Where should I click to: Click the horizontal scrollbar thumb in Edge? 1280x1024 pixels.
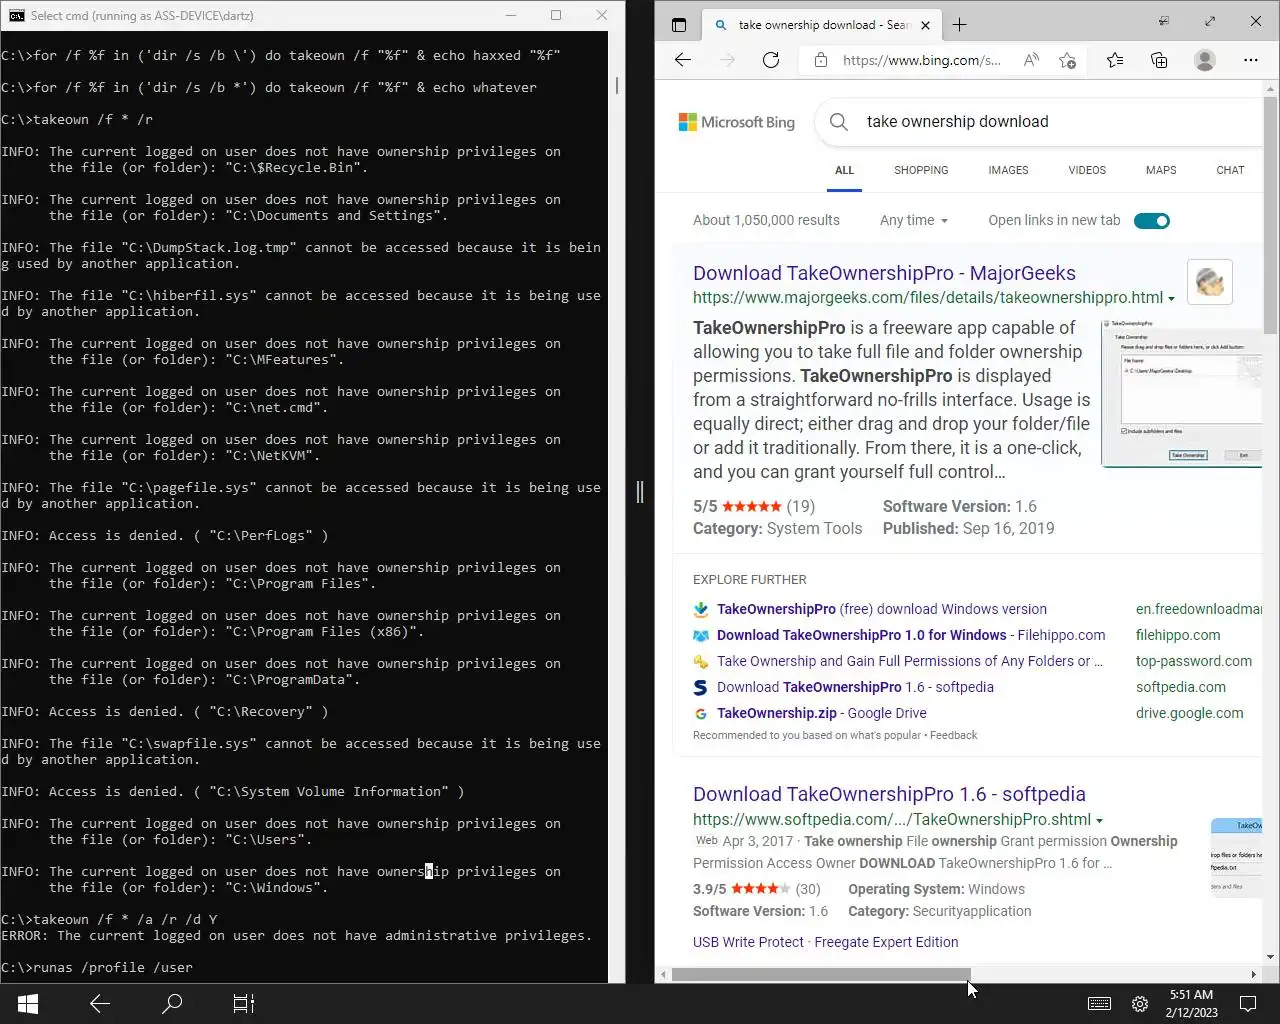click(821, 974)
